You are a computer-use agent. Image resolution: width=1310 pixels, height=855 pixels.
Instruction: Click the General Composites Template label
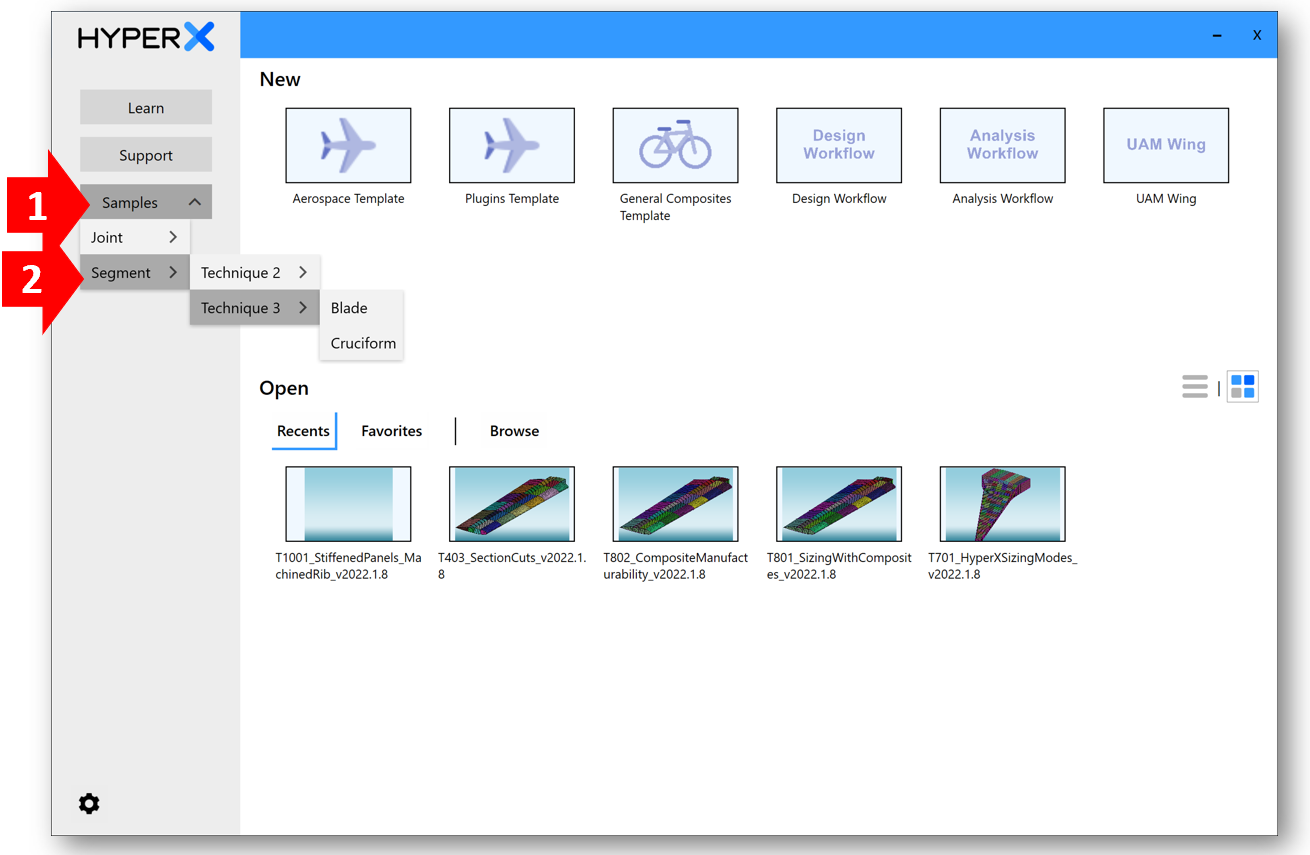pos(675,207)
